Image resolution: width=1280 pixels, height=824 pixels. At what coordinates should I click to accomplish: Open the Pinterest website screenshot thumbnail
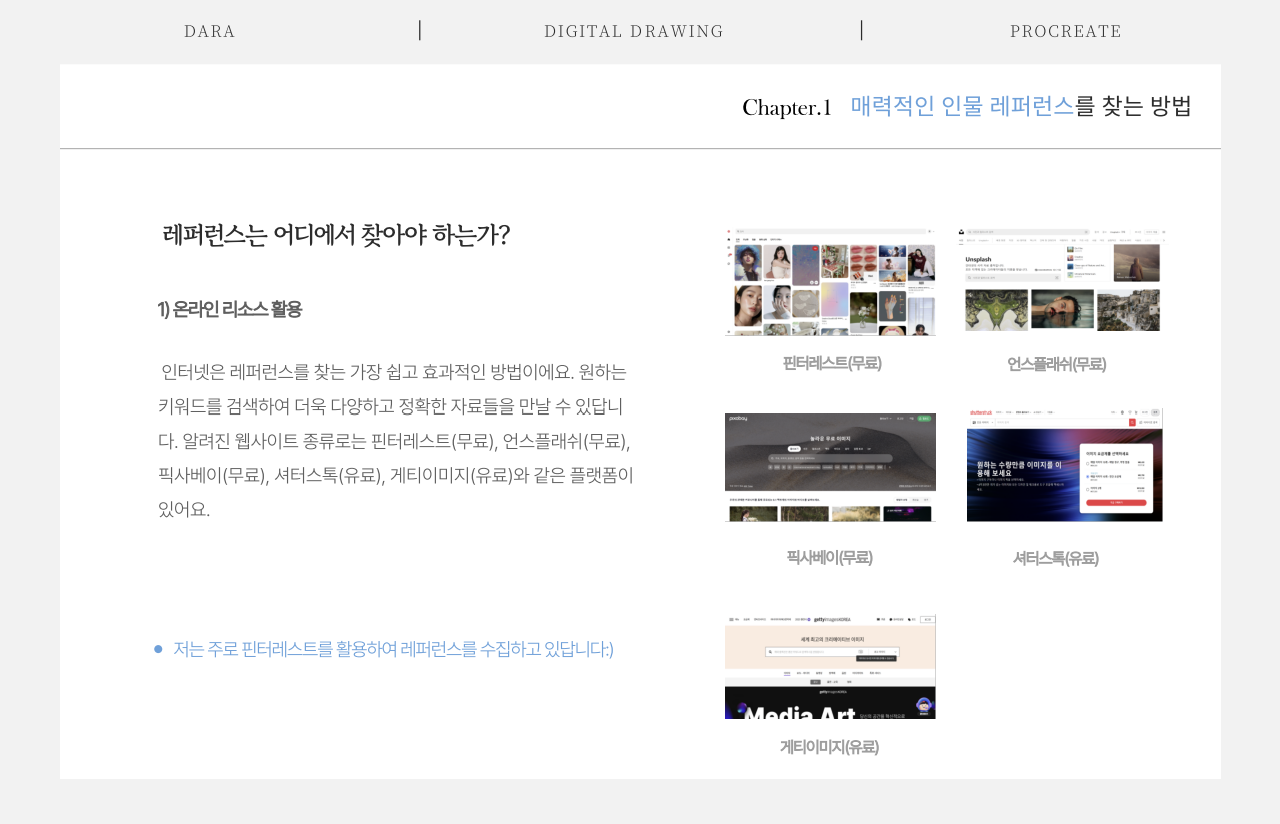click(830, 281)
